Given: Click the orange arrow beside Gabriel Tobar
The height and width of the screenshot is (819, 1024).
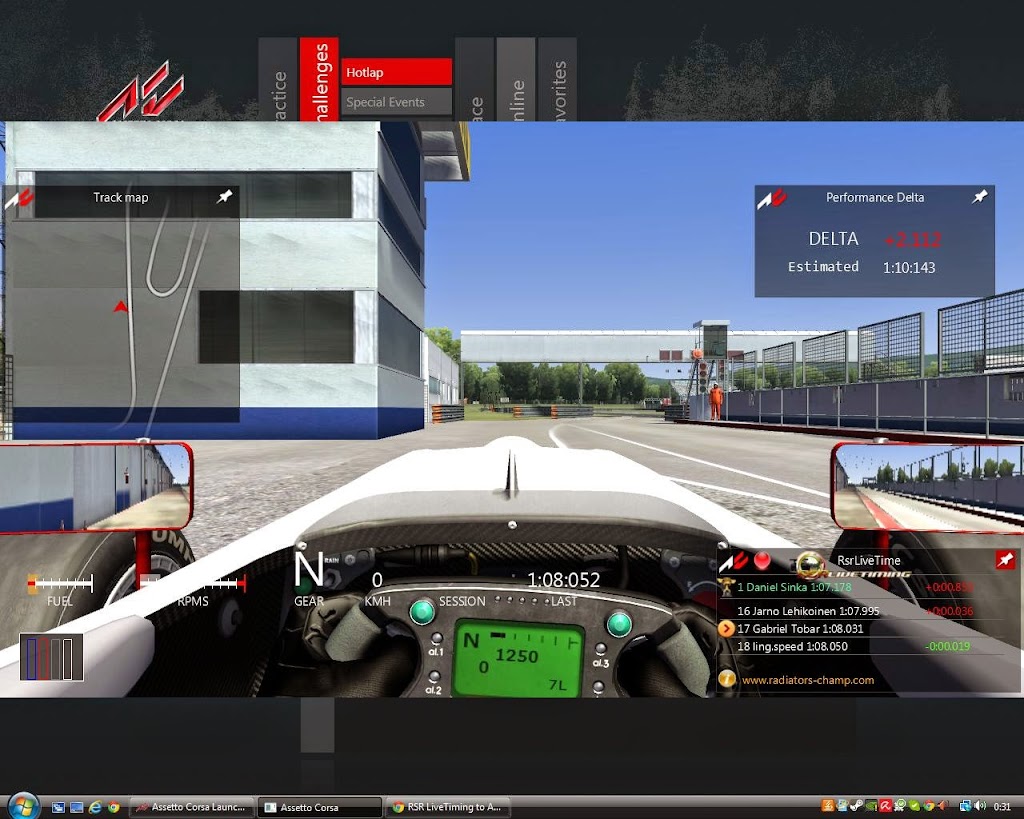Looking at the screenshot, I should pyautogui.click(x=726, y=628).
